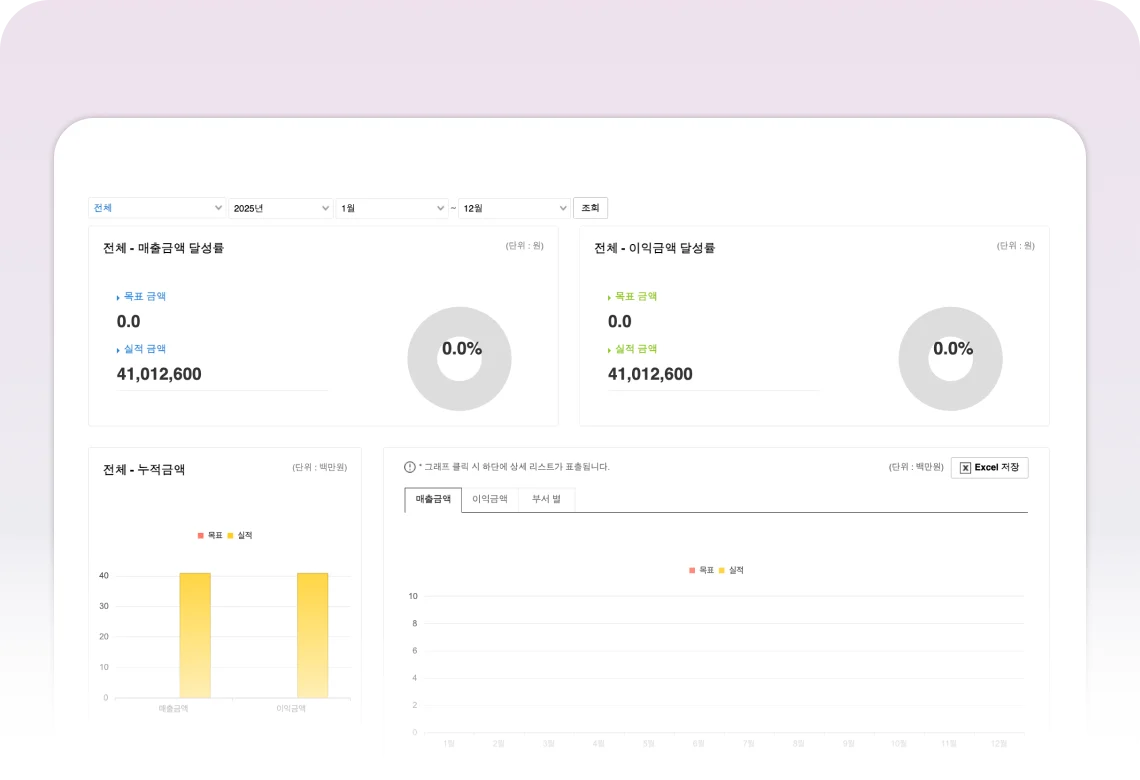Toggle 목표 legend in the 누적금액 chart

point(210,536)
